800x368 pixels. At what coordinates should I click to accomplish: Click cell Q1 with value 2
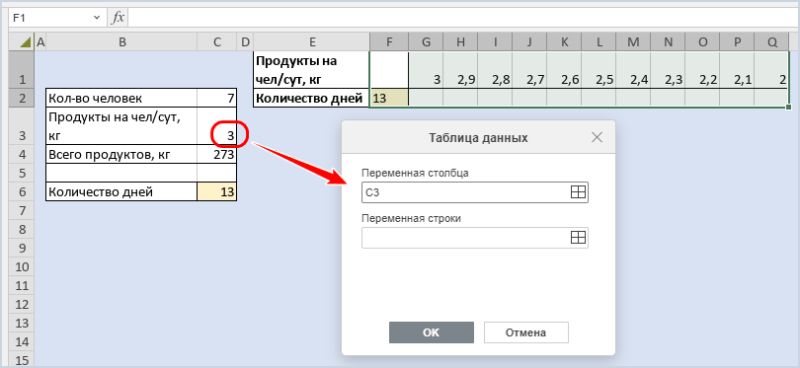(x=771, y=70)
